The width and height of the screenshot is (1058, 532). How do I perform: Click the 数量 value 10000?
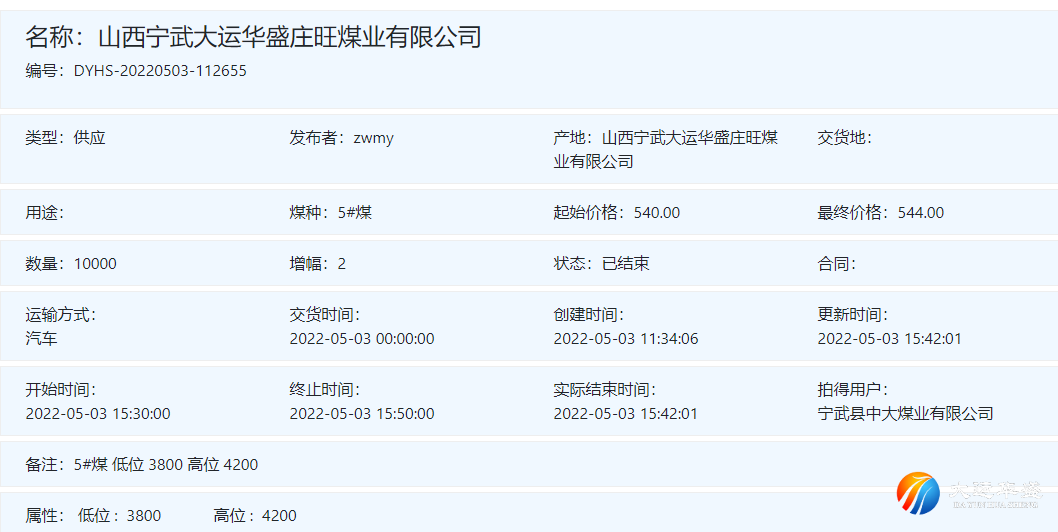tap(95, 264)
